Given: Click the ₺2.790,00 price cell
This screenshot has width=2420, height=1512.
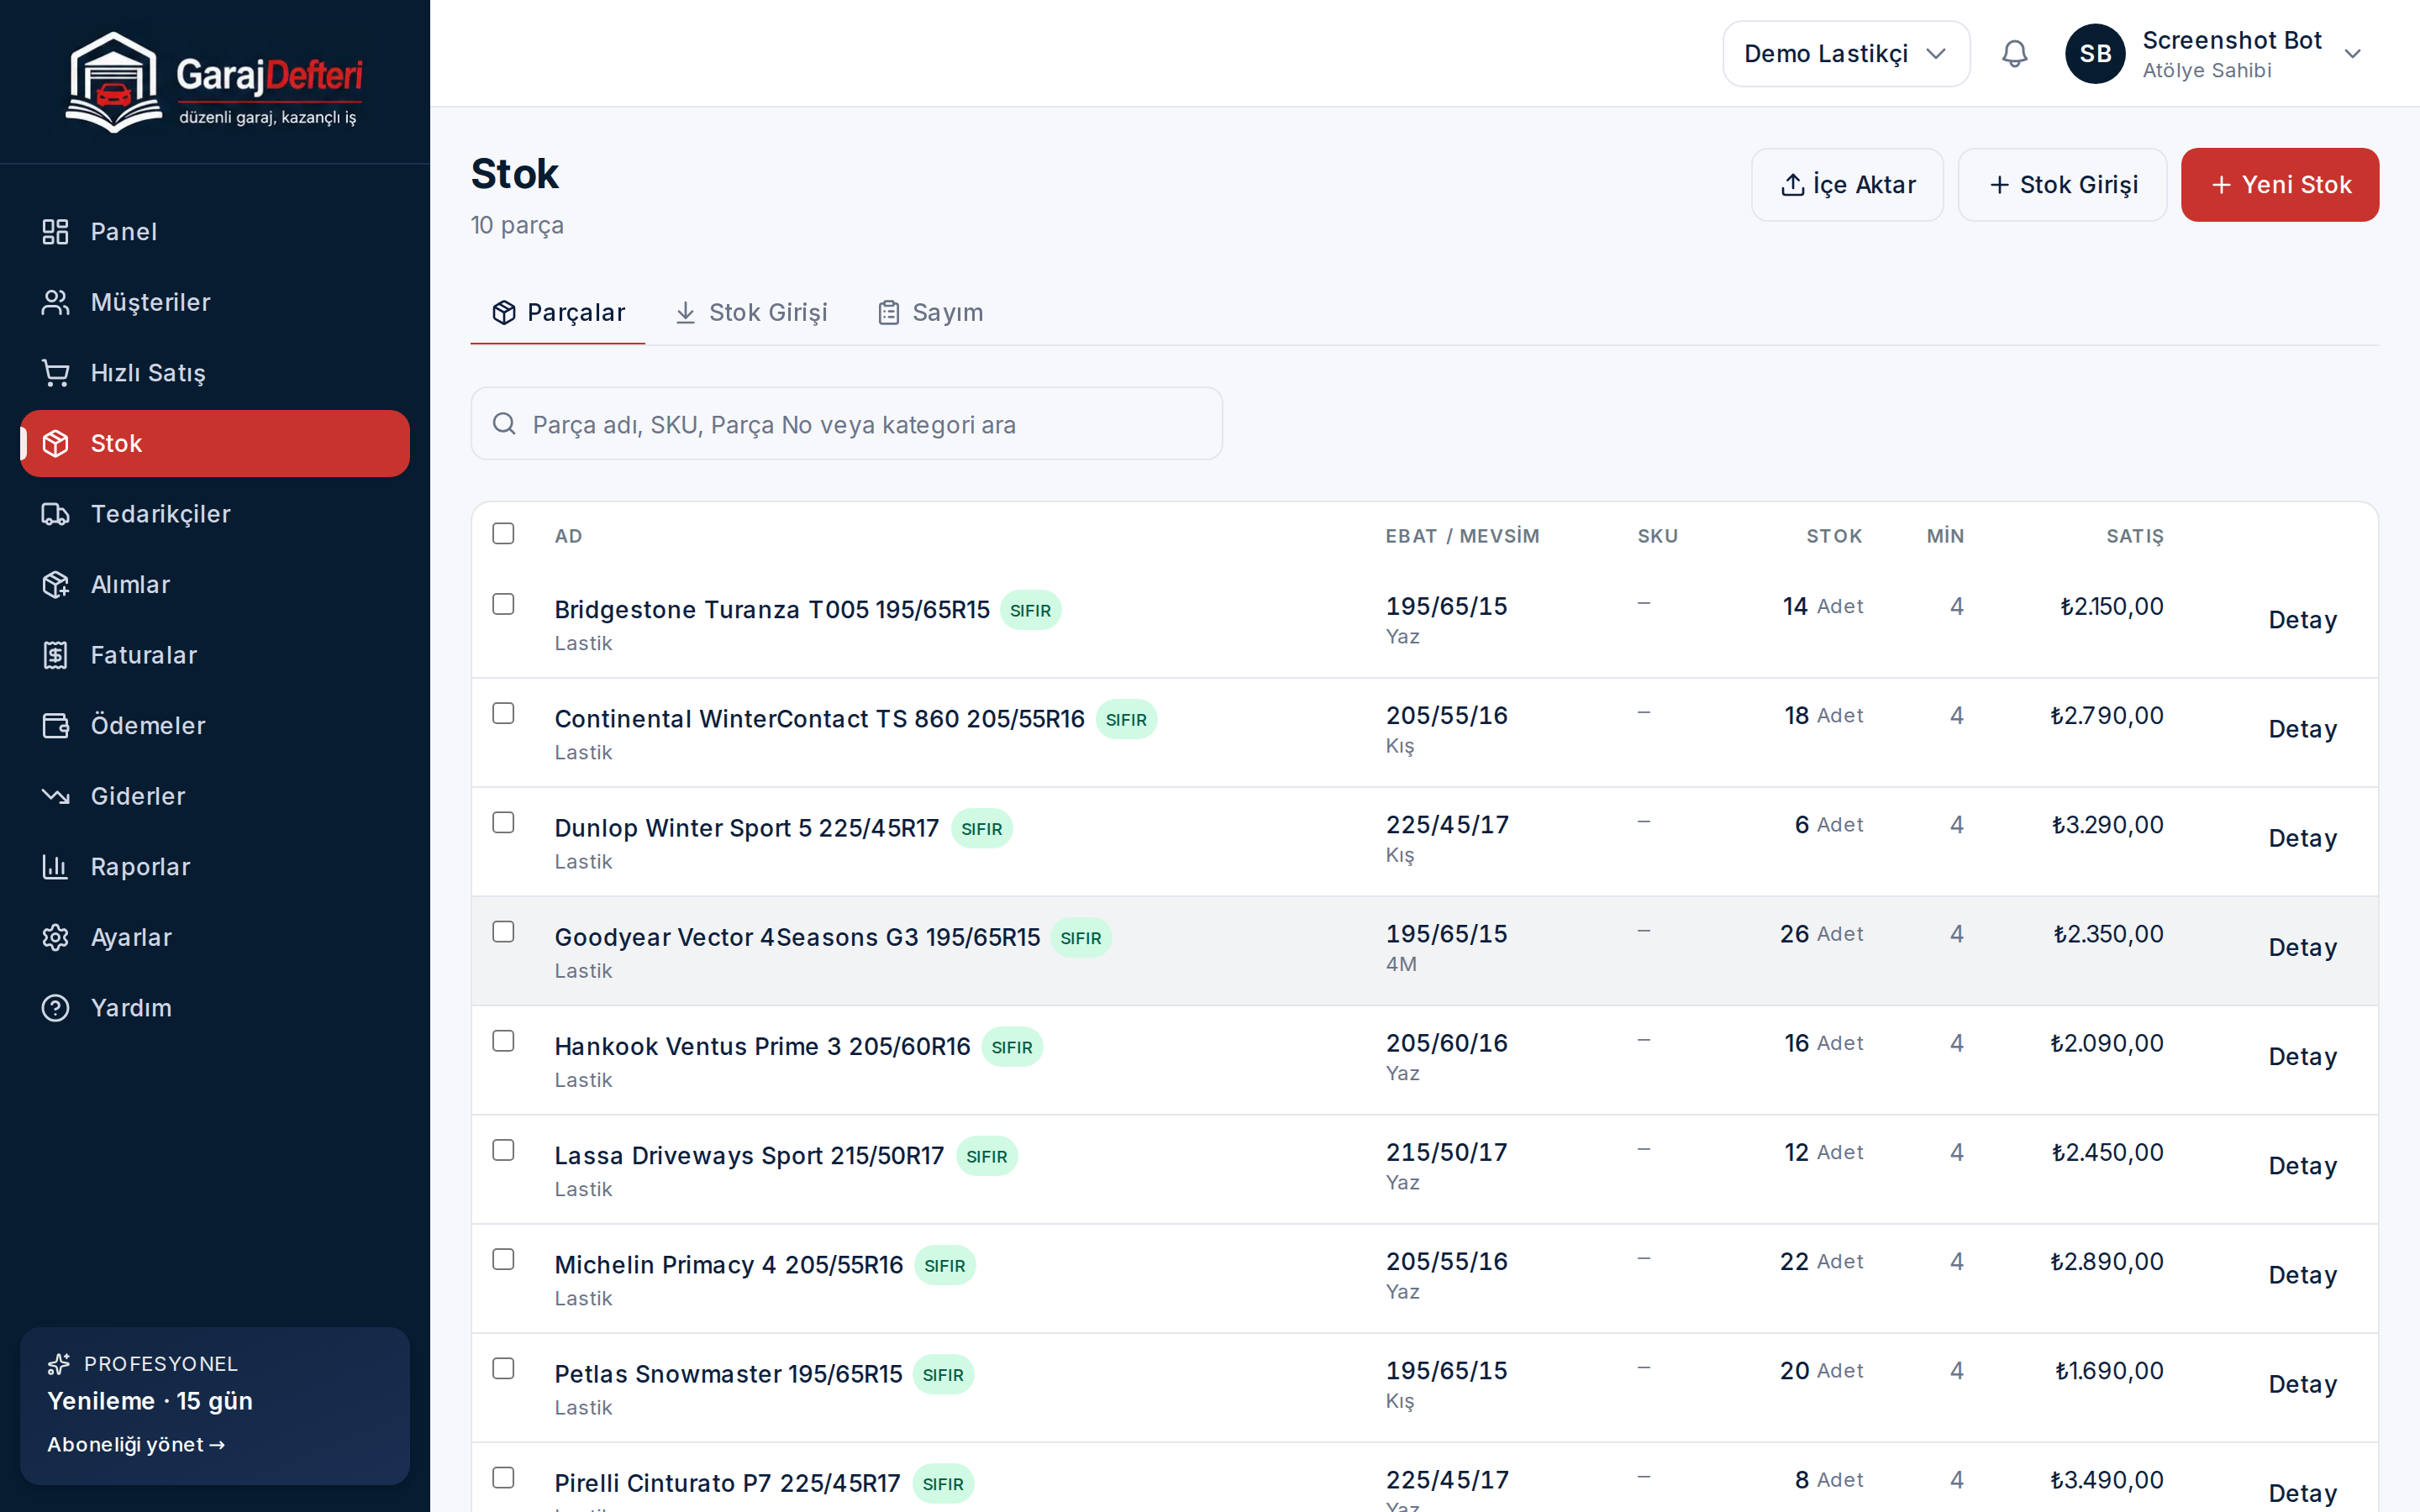Looking at the screenshot, I should pos(2107,716).
